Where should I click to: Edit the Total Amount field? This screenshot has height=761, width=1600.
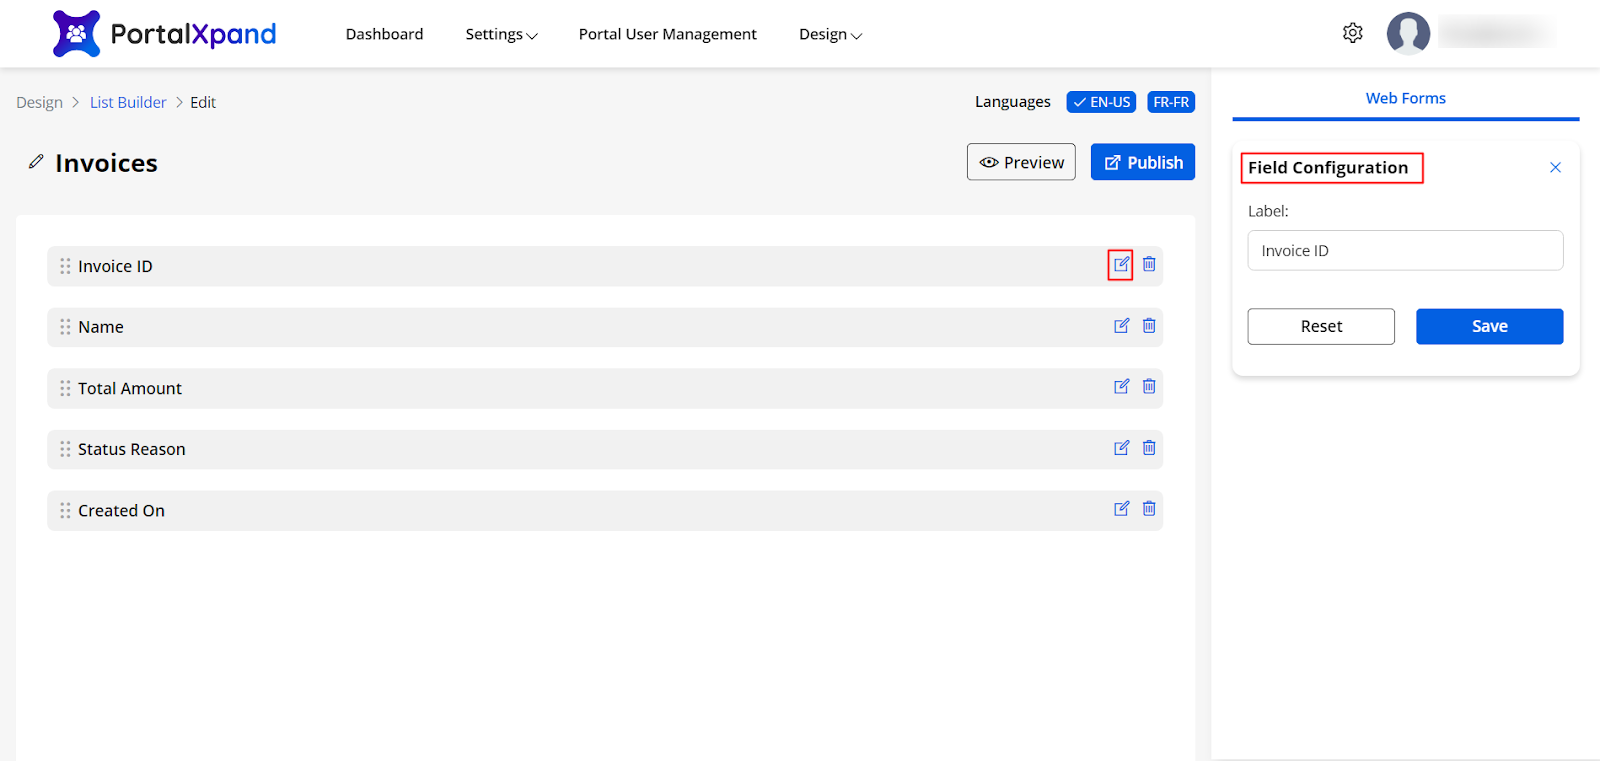1121,387
